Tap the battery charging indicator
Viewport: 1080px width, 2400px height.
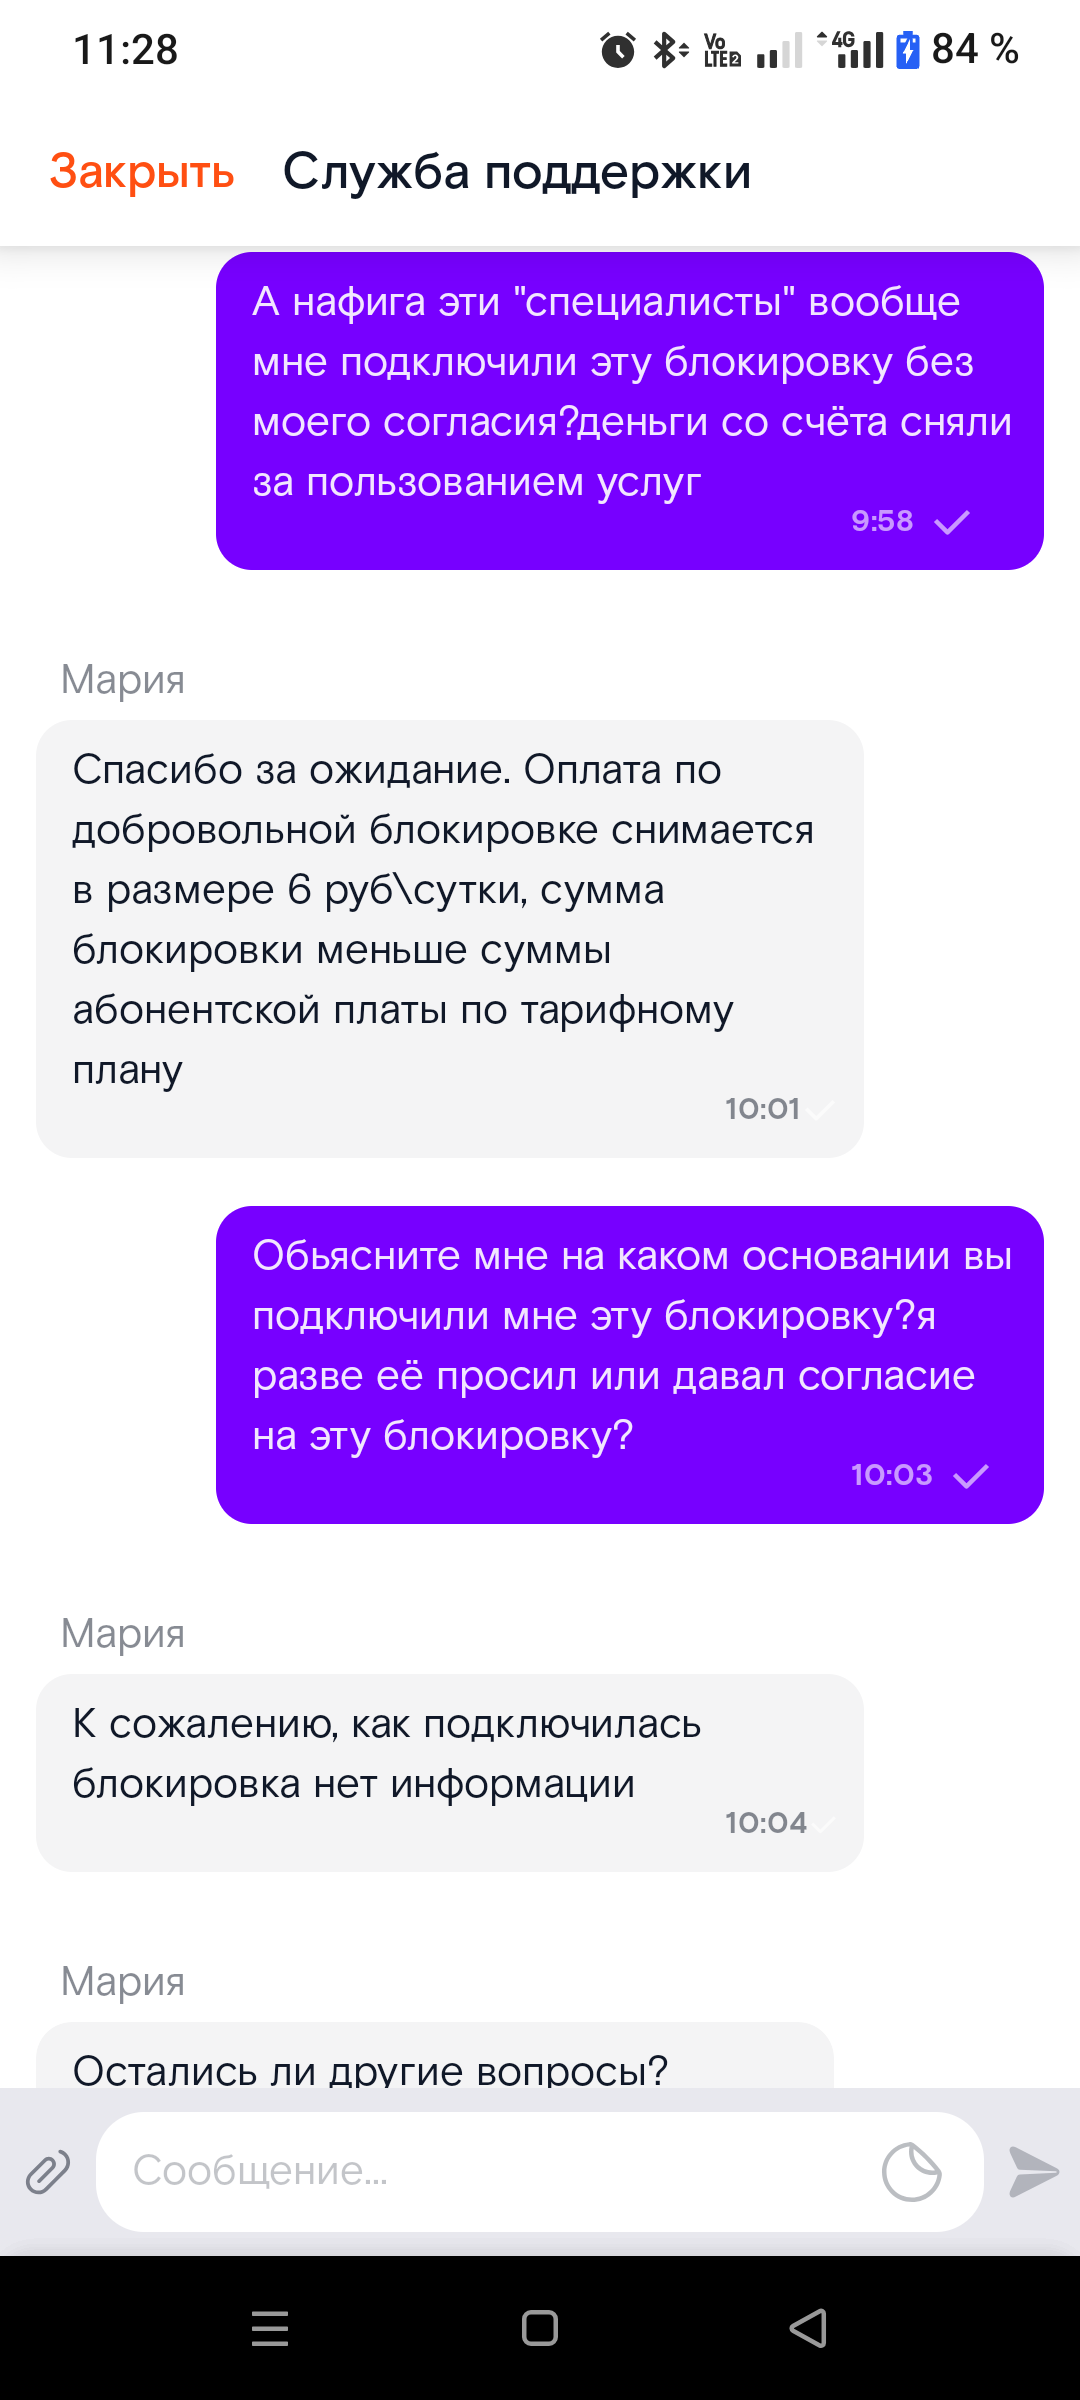(907, 49)
